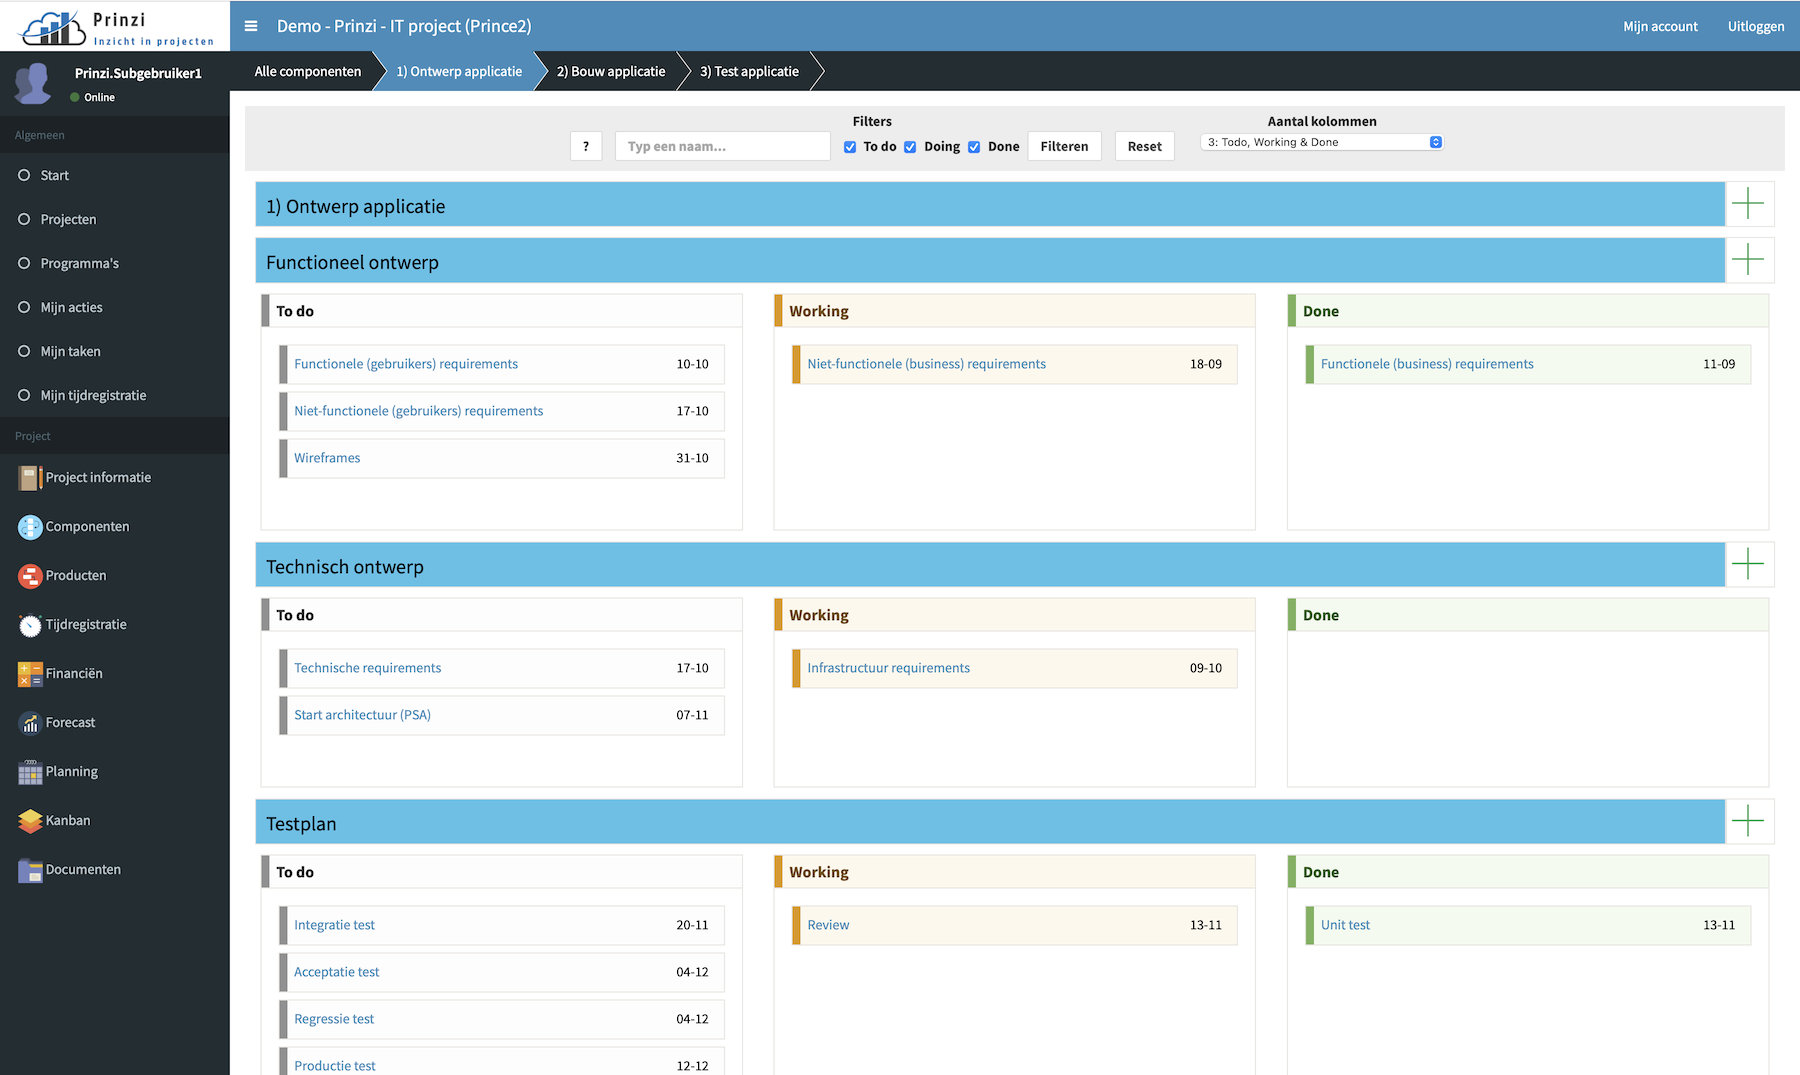Switch to 3) Test applicatie tab
The image size is (1800, 1075).
(749, 71)
